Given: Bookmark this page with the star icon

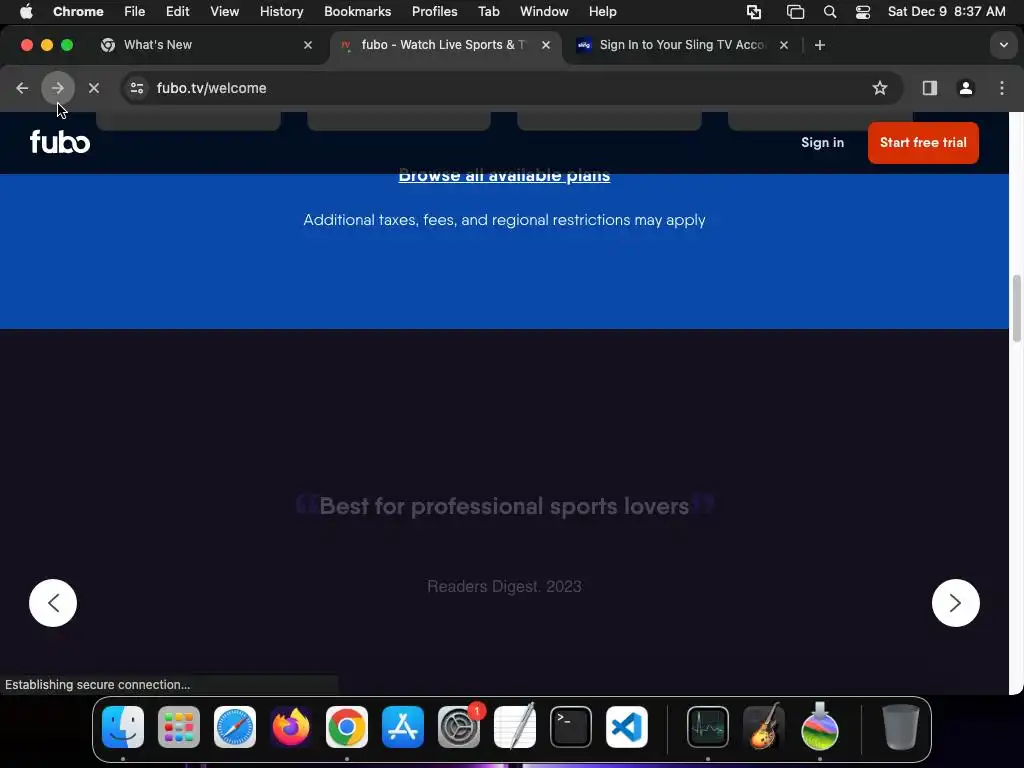Looking at the screenshot, I should [880, 88].
